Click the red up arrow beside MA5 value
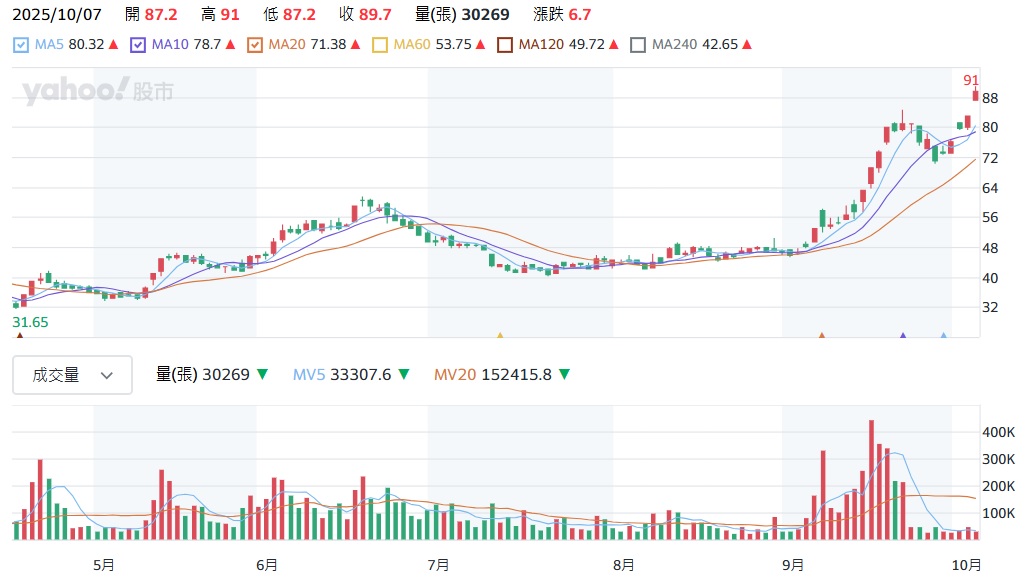The image size is (1025, 581). [x=114, y=45]
